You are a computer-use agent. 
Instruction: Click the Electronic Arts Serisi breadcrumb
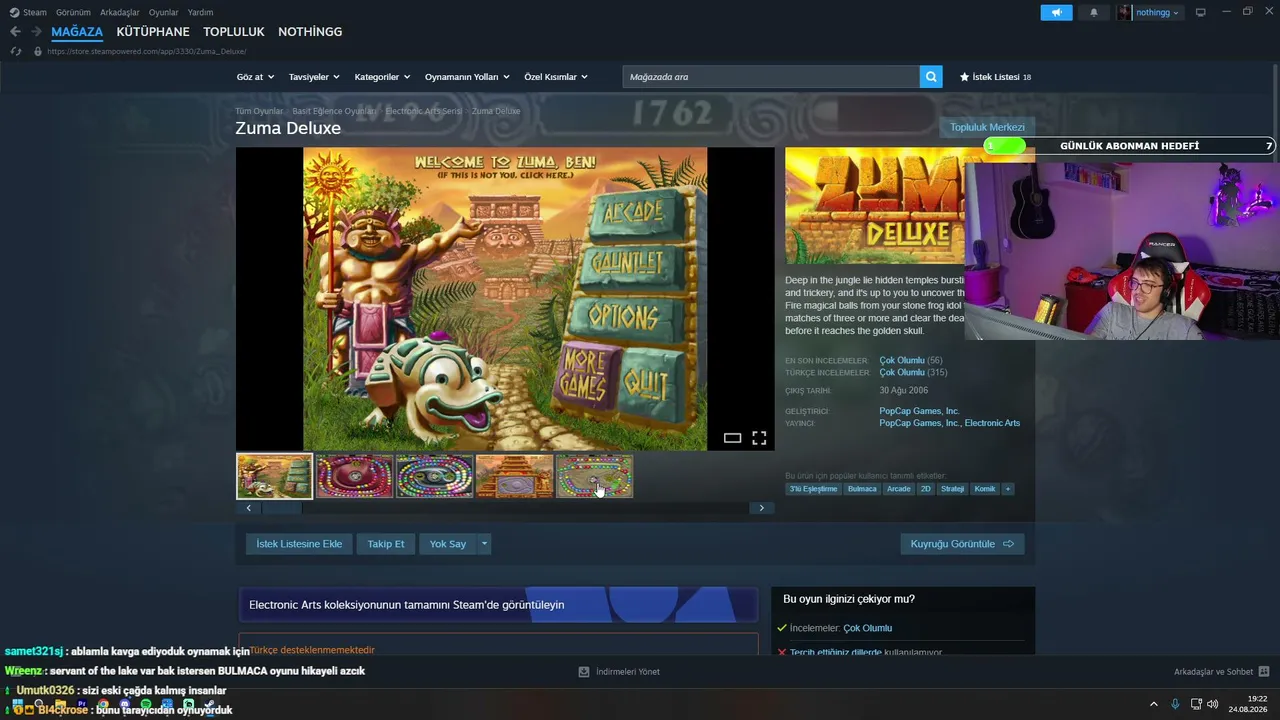(x=424, y=111)
